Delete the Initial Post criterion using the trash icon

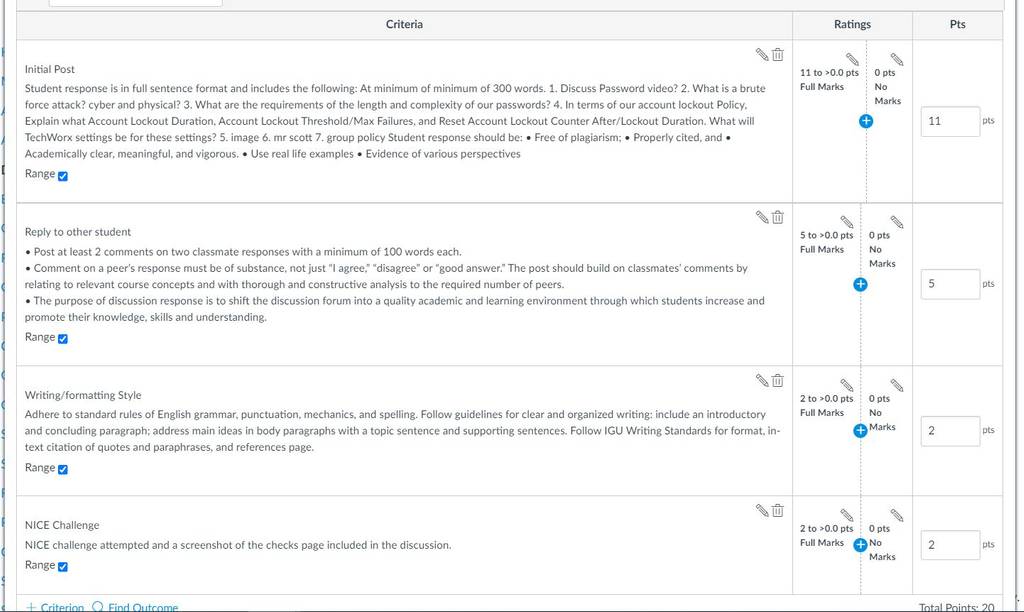(x=777, y=54)
